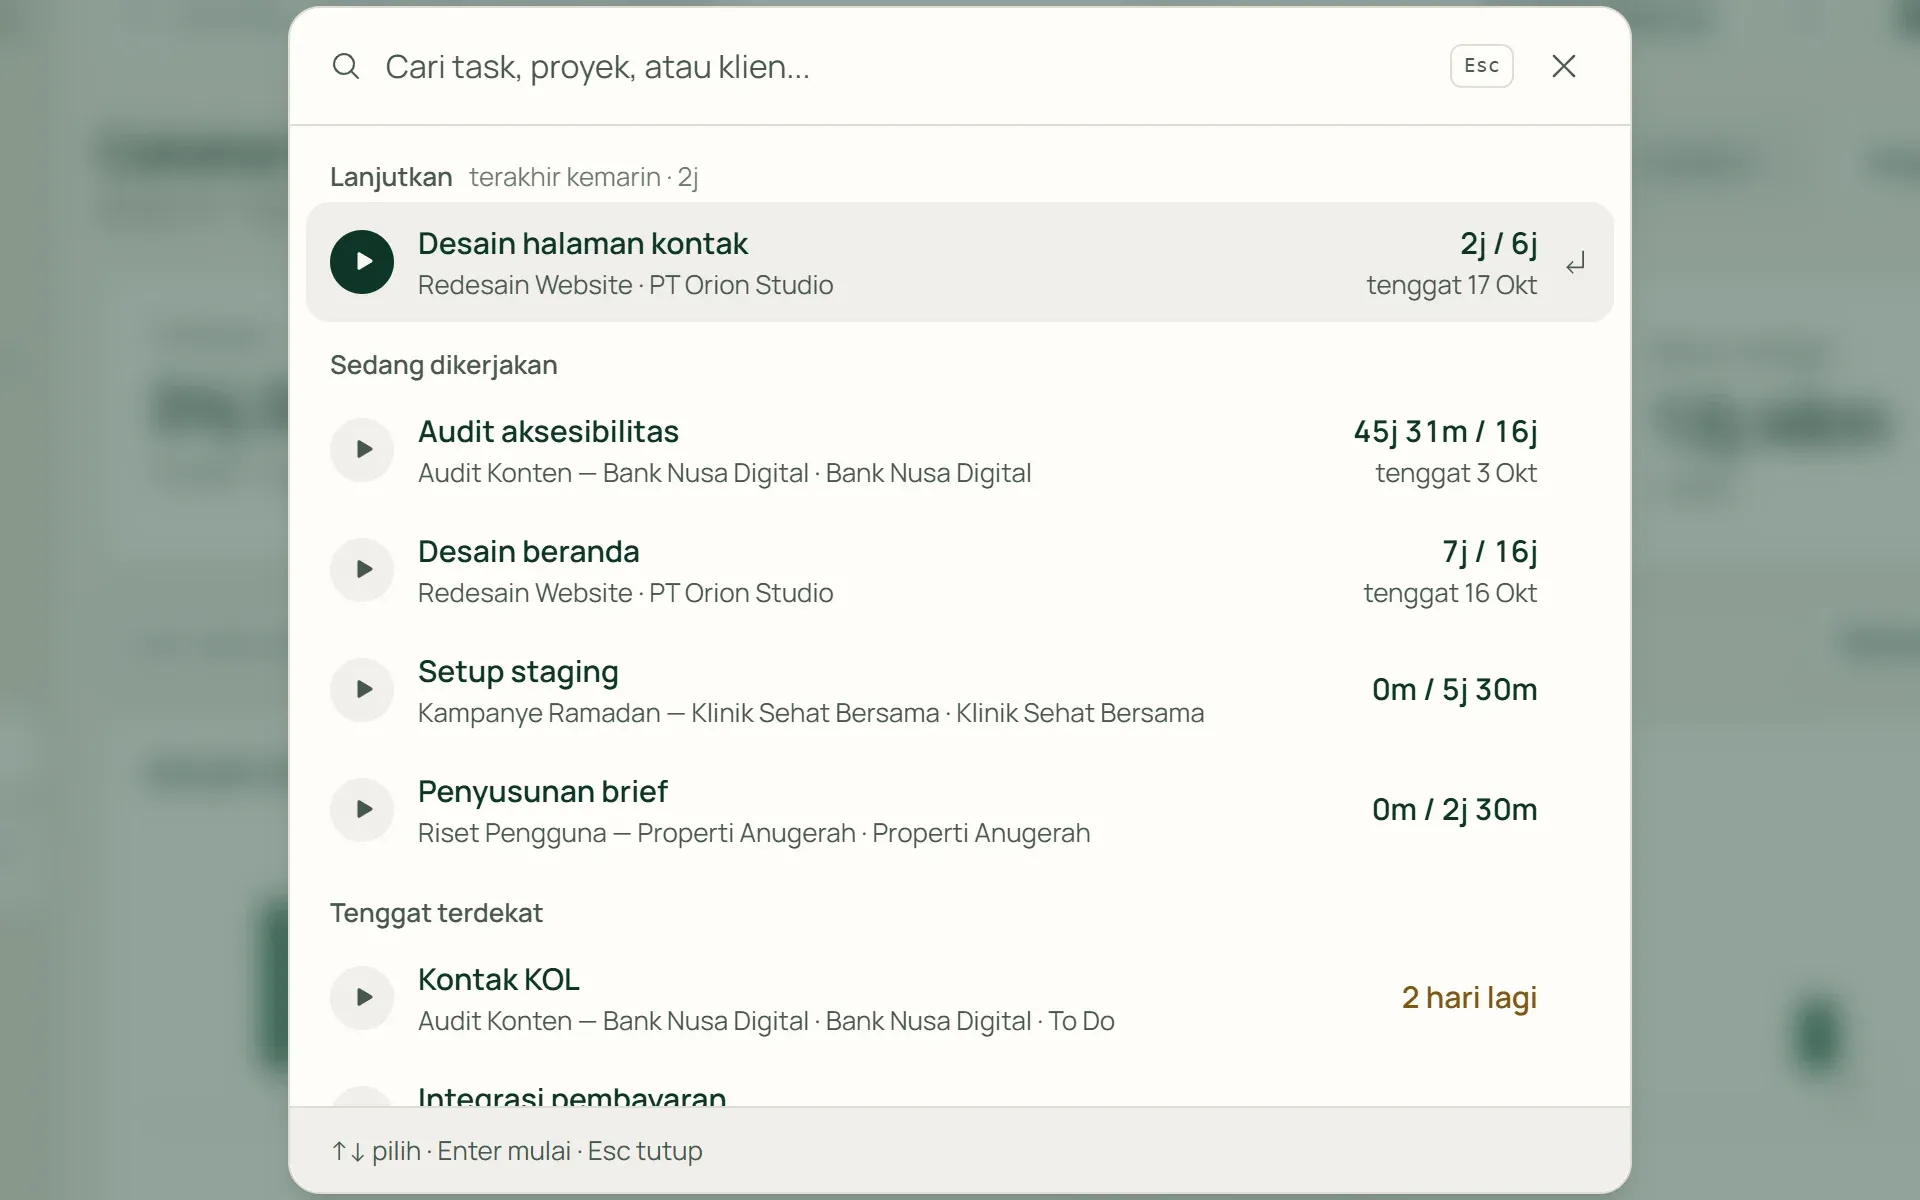Click Kontak KOL subtitle ending 'To Do'
The width and height of the screenshot is (1920, 1200).
[x=766, y=1021]
